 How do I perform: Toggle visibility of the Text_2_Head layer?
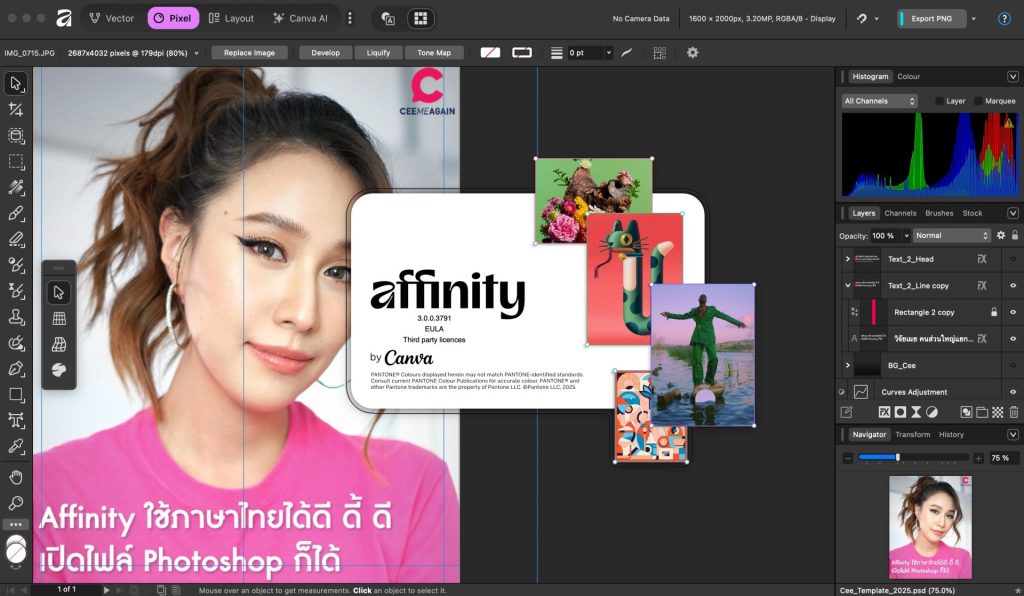pos(1012,259)
